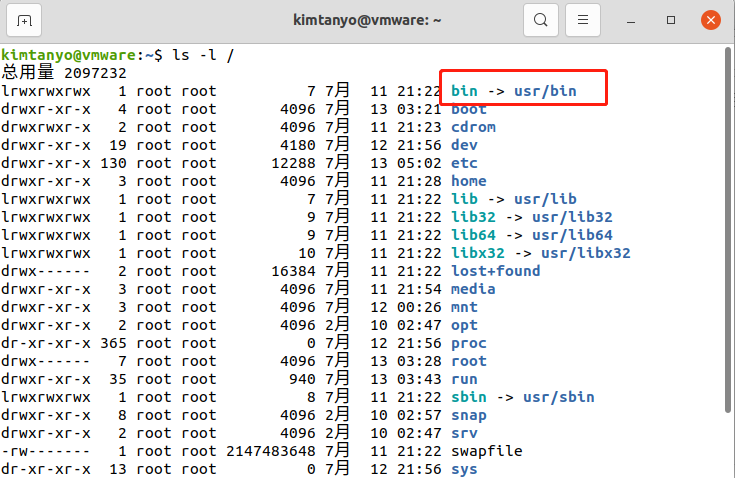Click the directory name mnt
Image resolution: width=735 pixels, height=478 pixels.
[464, 307]
